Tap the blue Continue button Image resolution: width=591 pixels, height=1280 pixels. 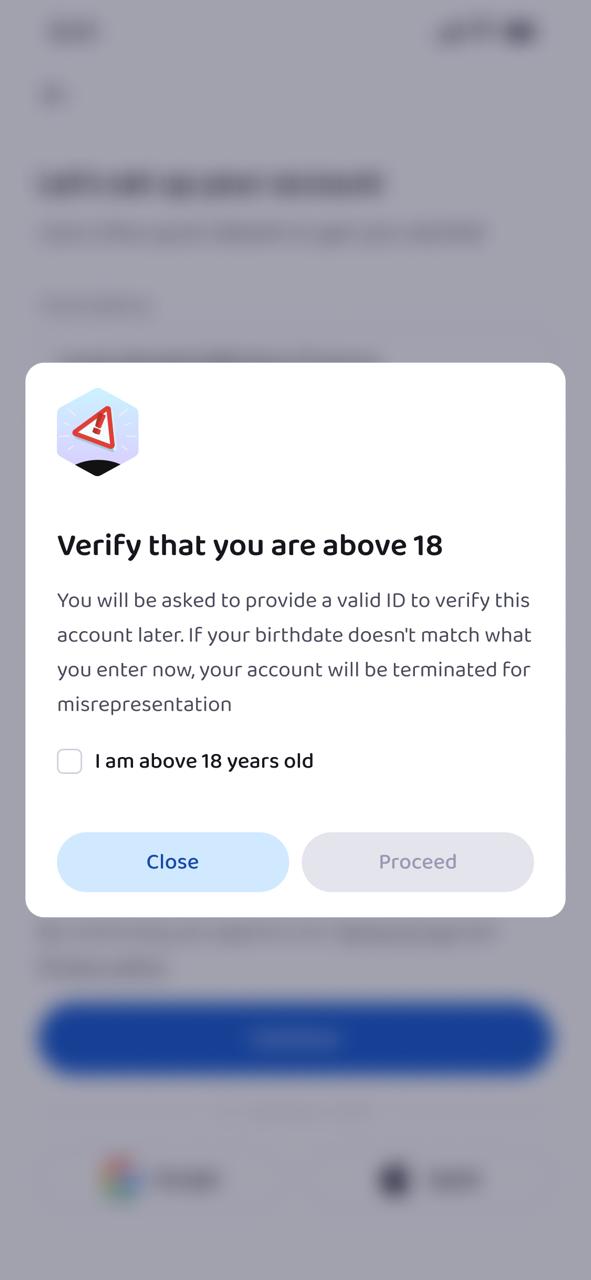295,1038
